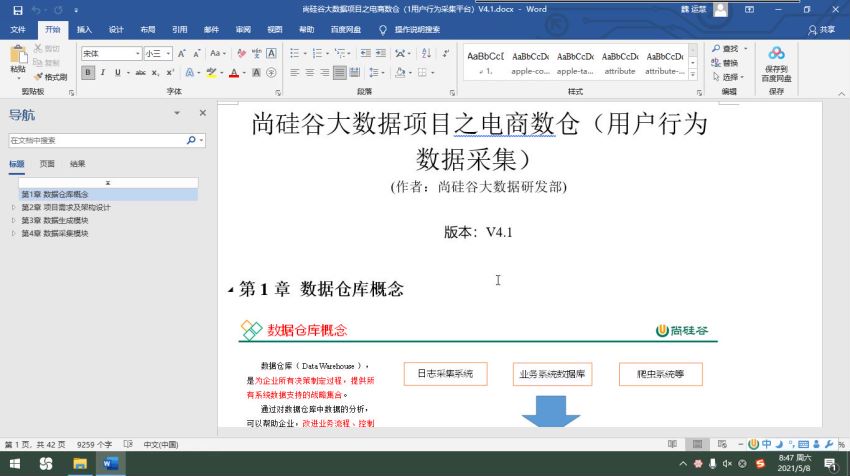The height and width of the screenshot is (476, 850).
Task: Apply distributed alignment
Action: [355, 72]
